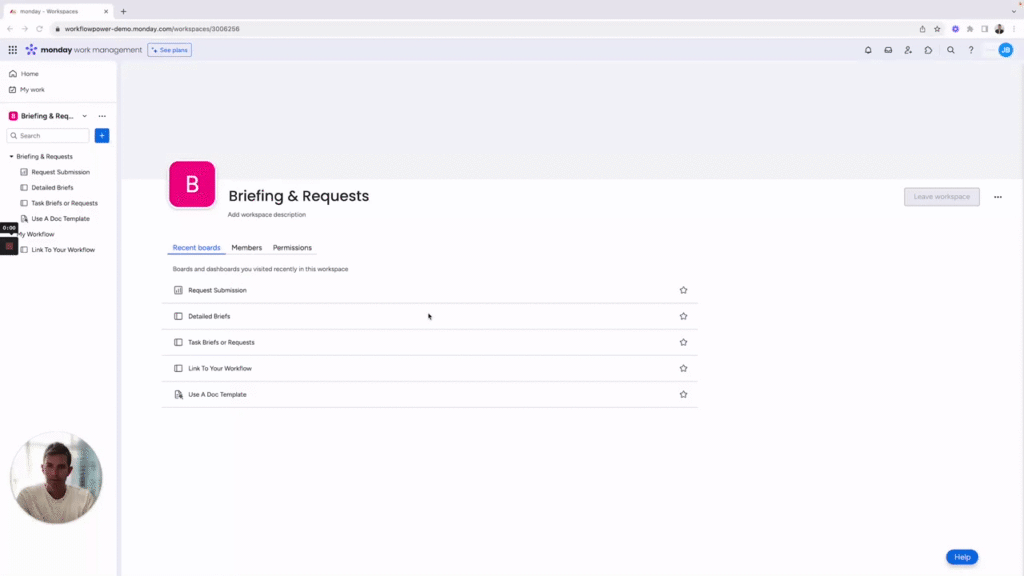Open Request Submission in recent boards list
The width and height of the screenshot is (1024, 576).
(217, 290)
